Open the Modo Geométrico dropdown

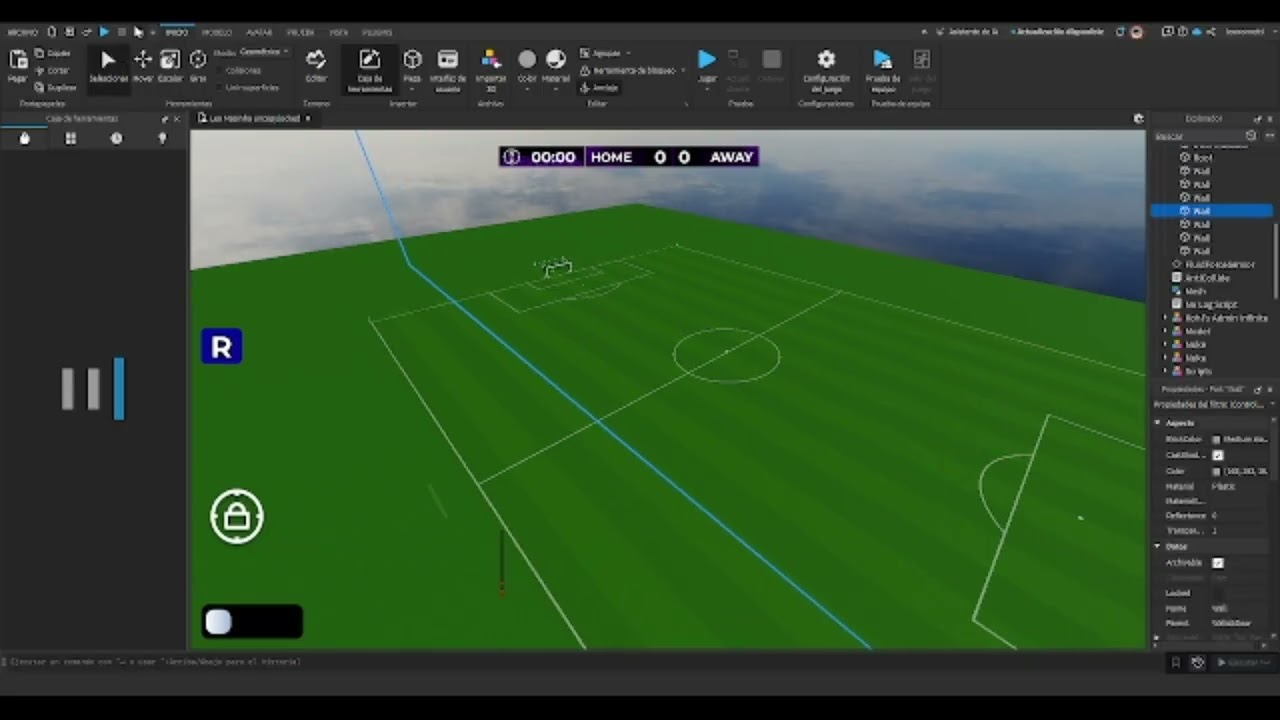[263, 52]
